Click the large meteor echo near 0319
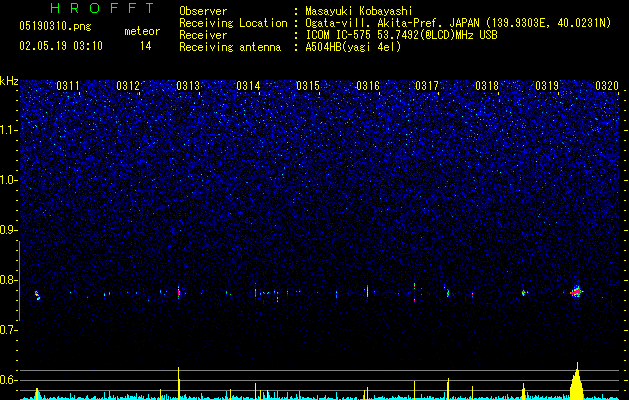This screenshot has height=400, width=629. tap(577, 292)
